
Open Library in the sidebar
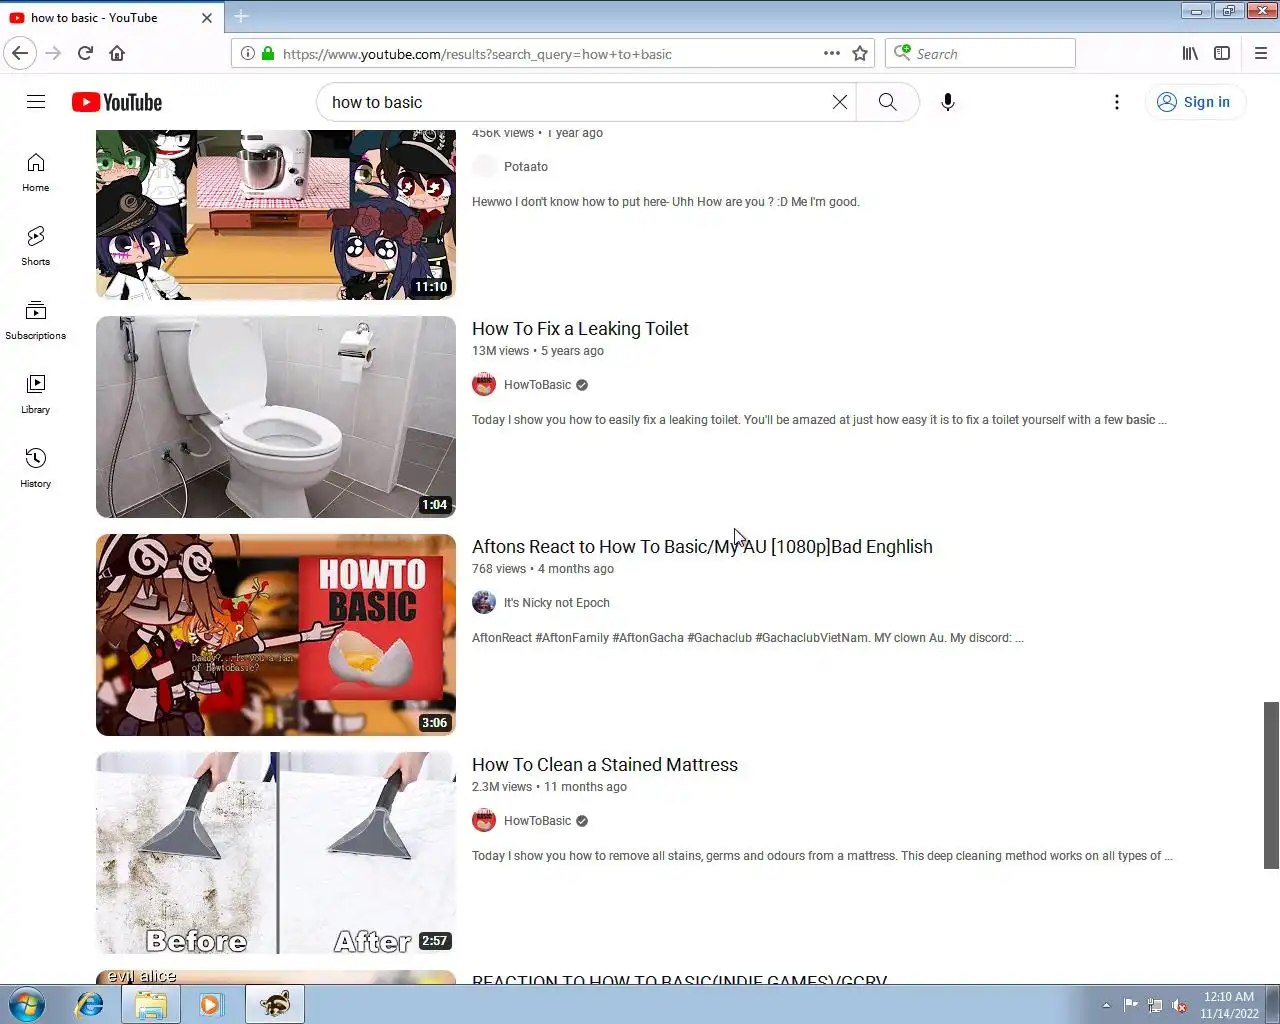tap(36, 394)
